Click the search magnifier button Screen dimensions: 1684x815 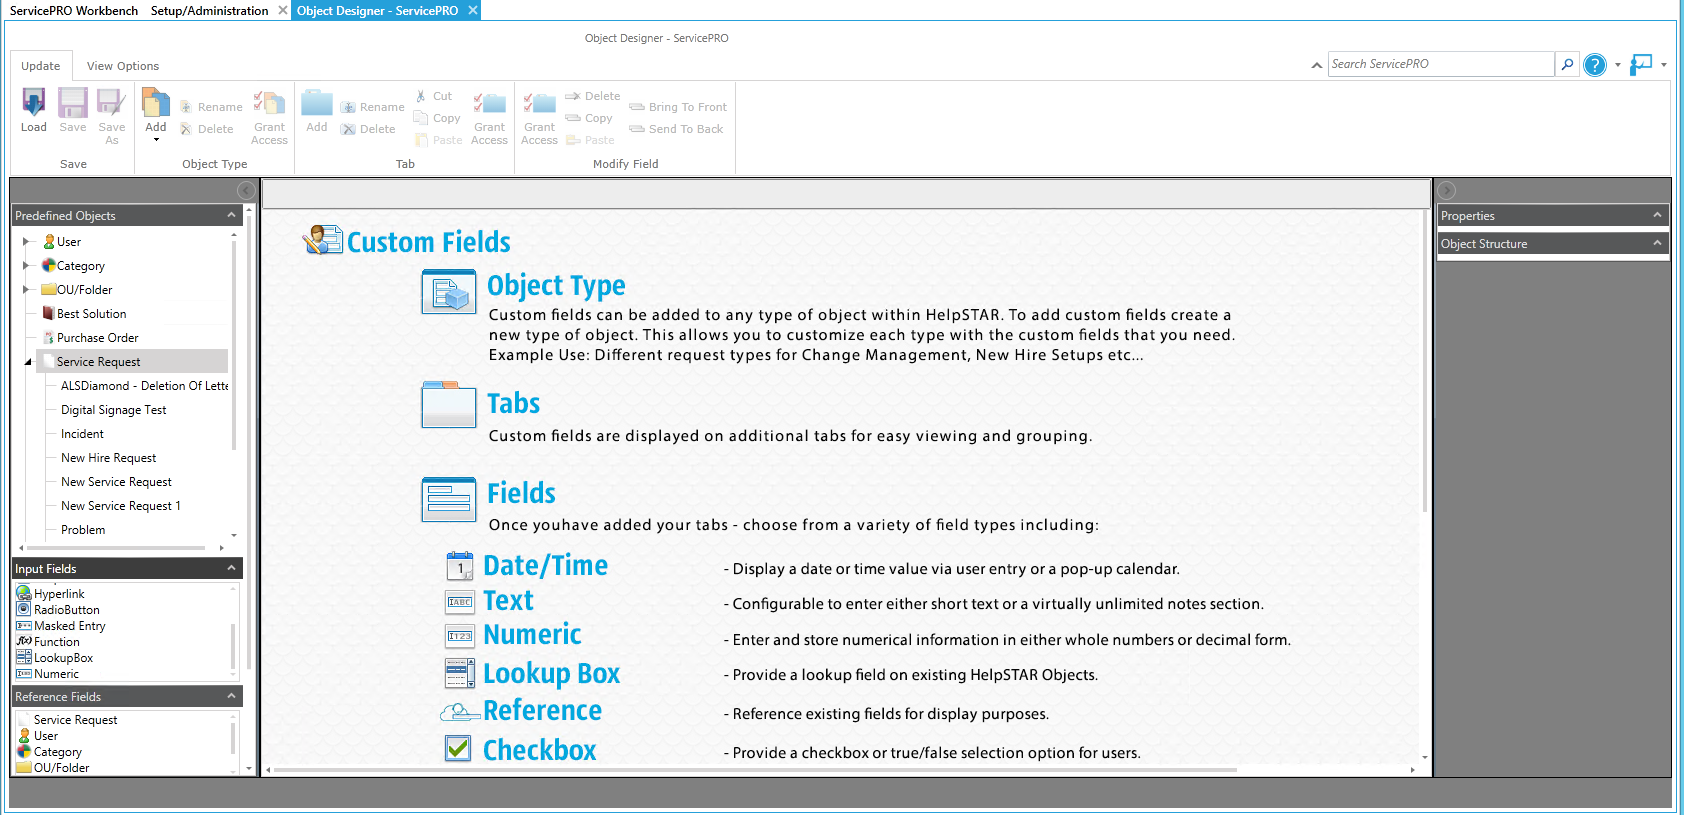[x=1567, y=64]
